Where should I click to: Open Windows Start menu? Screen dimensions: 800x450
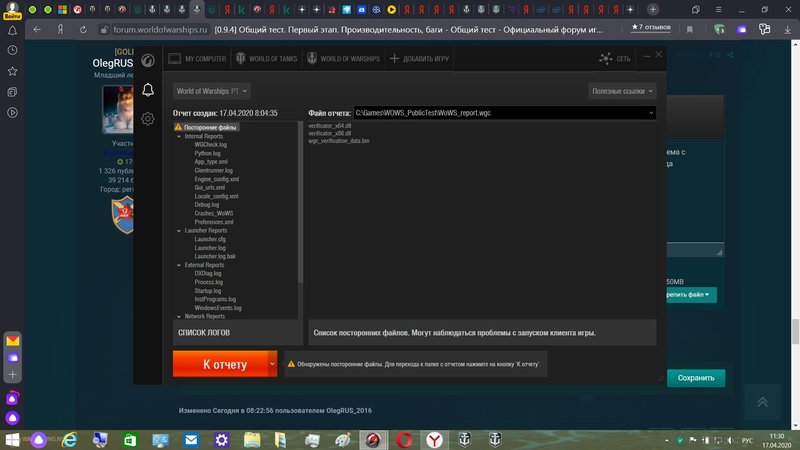[12, 439]
